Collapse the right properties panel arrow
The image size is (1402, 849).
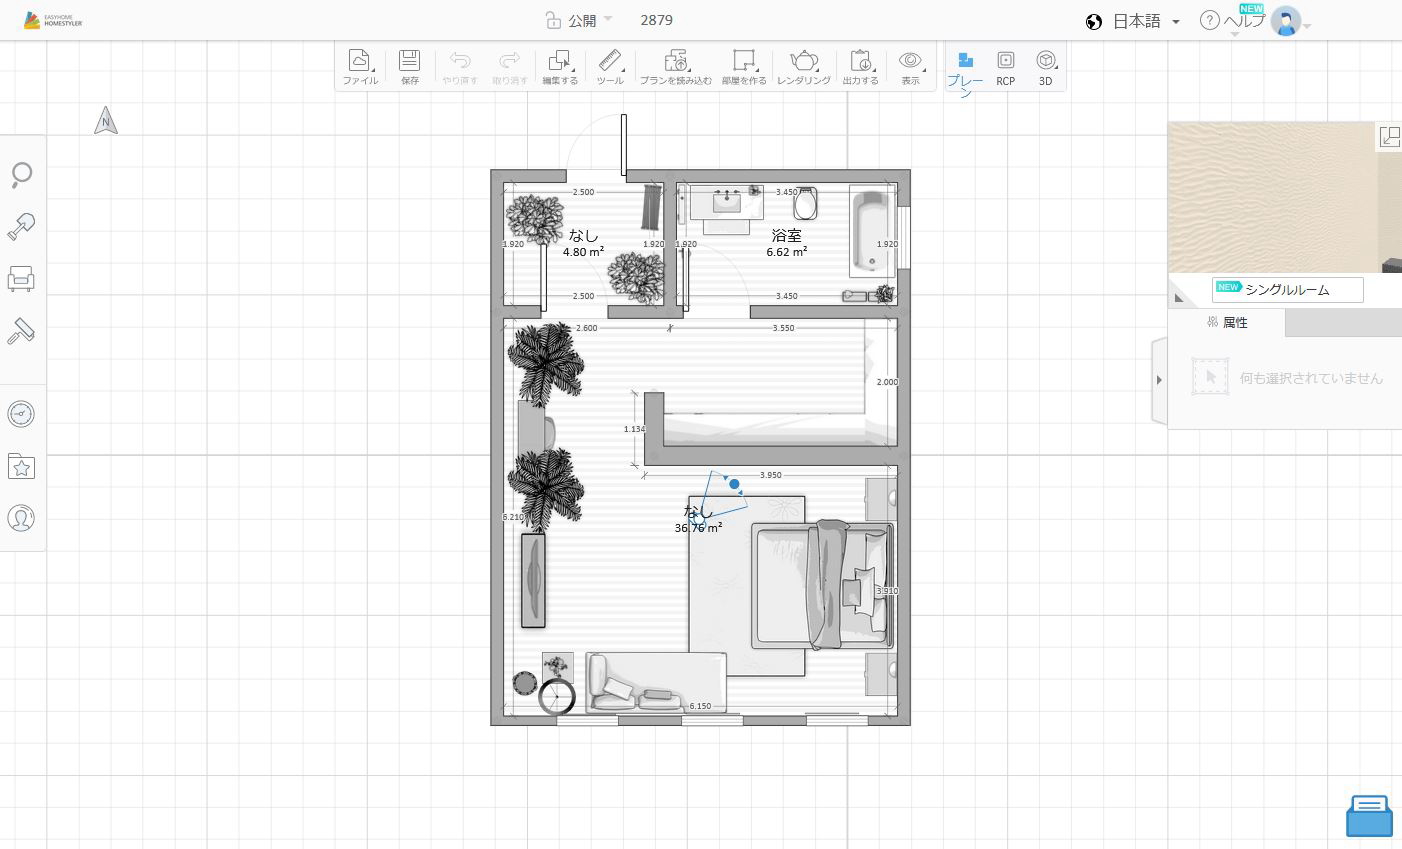pos(1159,380)
